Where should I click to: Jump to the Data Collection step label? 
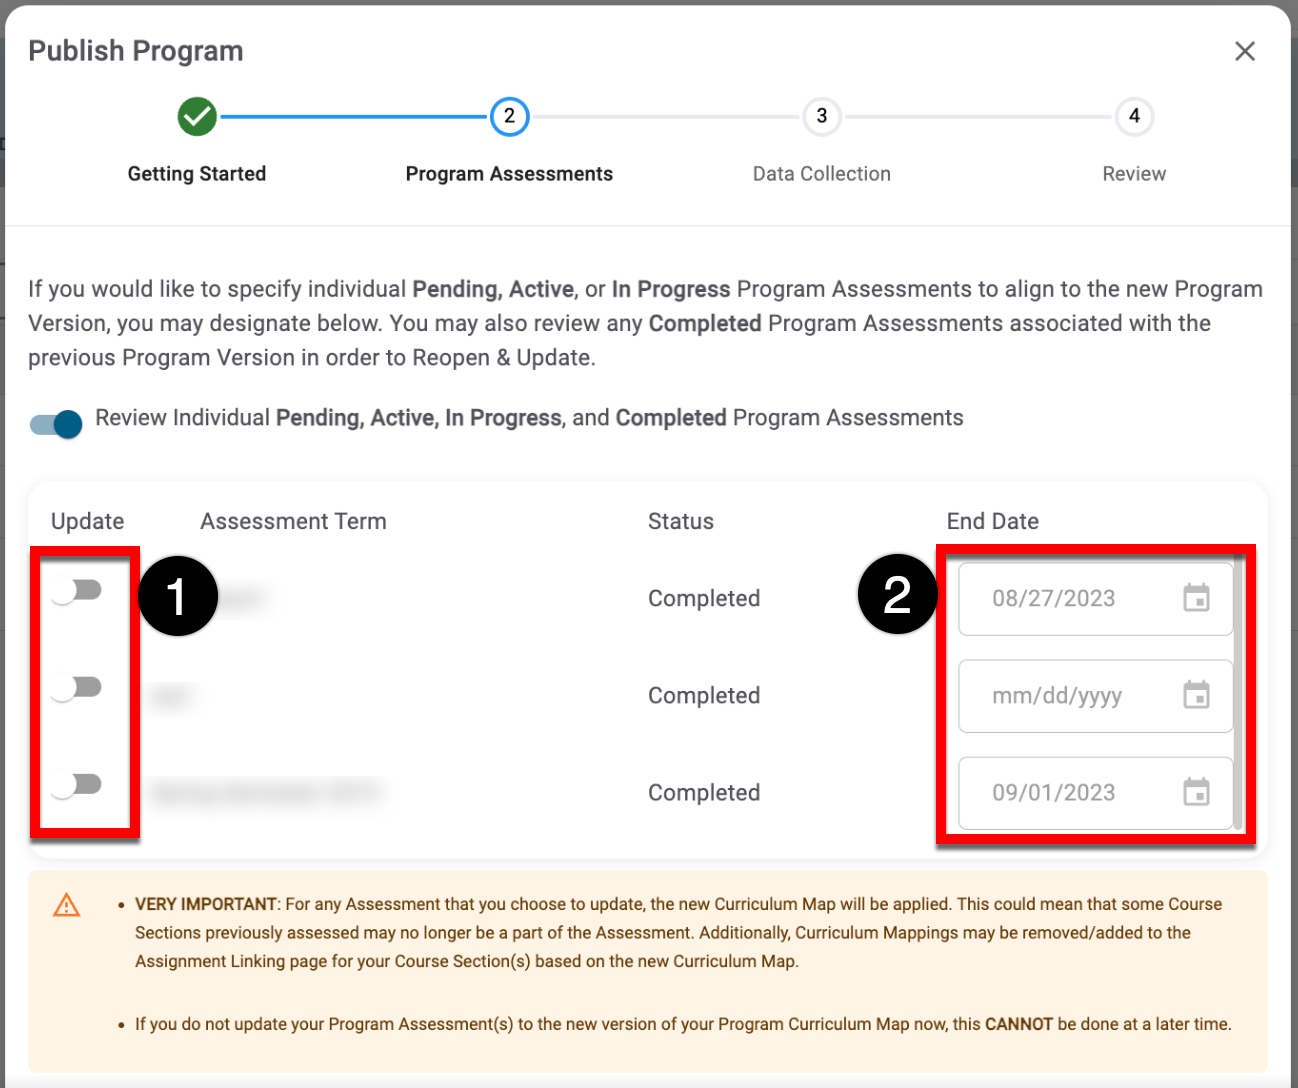click(821, 174)
